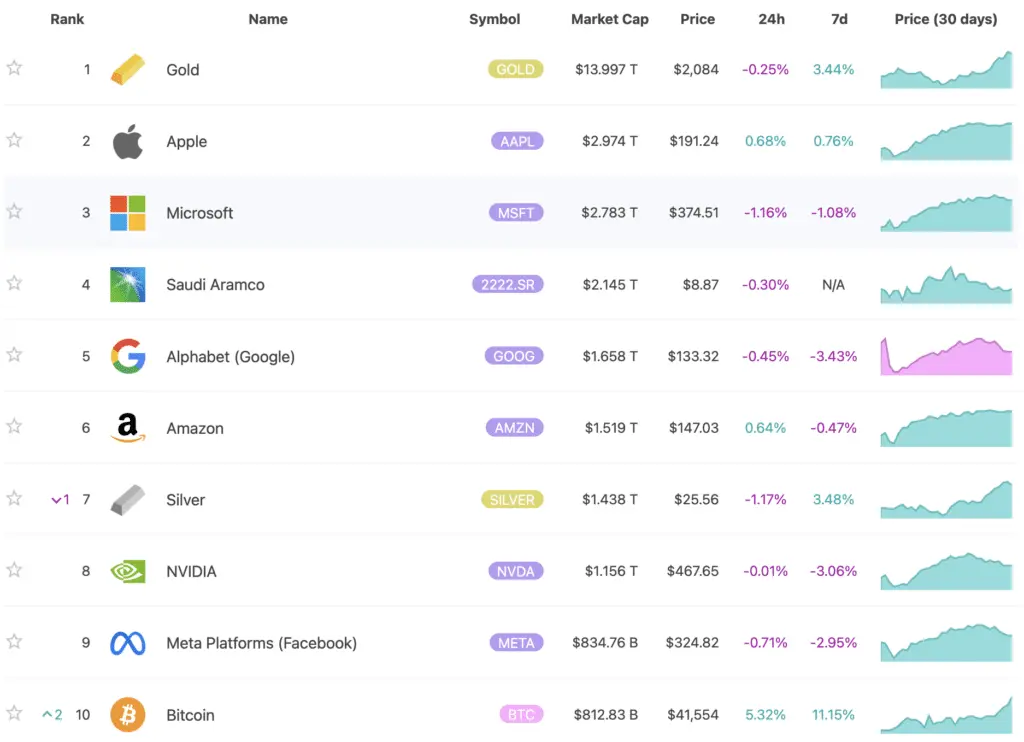This screenshot has width=1024, height=742.
Task: Click Alphabet's pink 30-day price chart
Action: 945,356
